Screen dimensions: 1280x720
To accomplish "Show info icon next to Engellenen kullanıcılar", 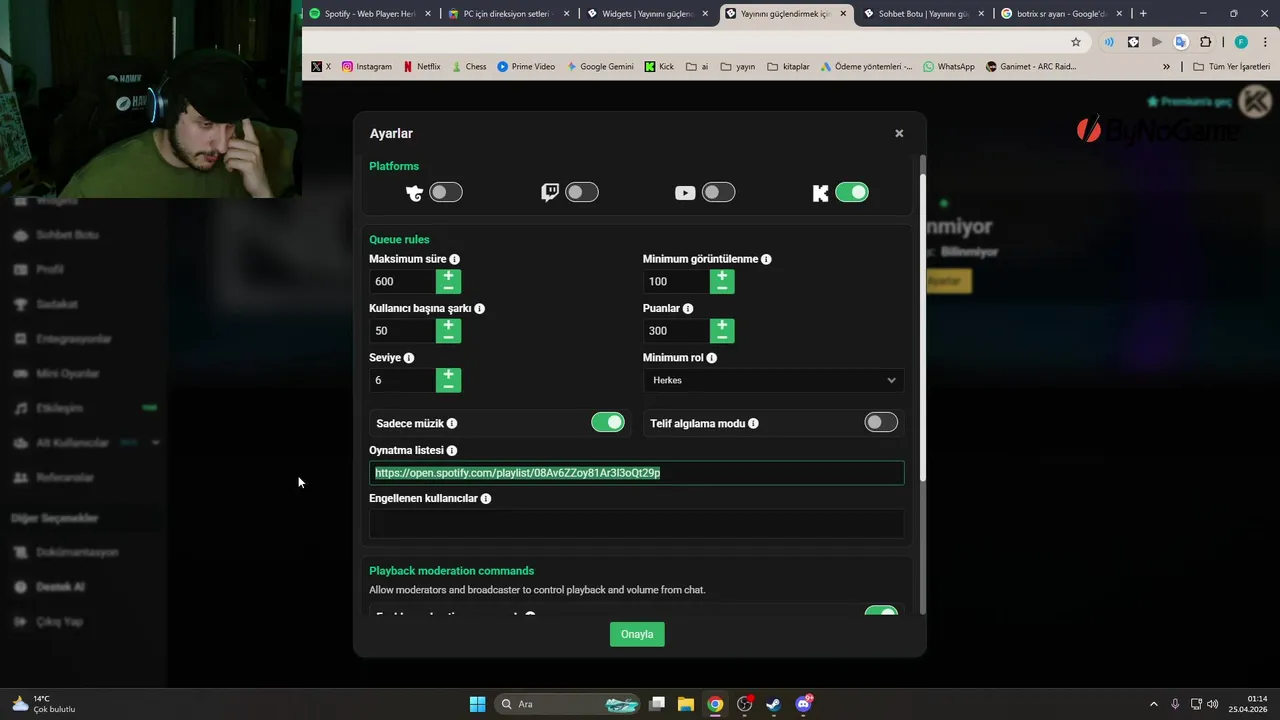I will (x=486, y=499).
